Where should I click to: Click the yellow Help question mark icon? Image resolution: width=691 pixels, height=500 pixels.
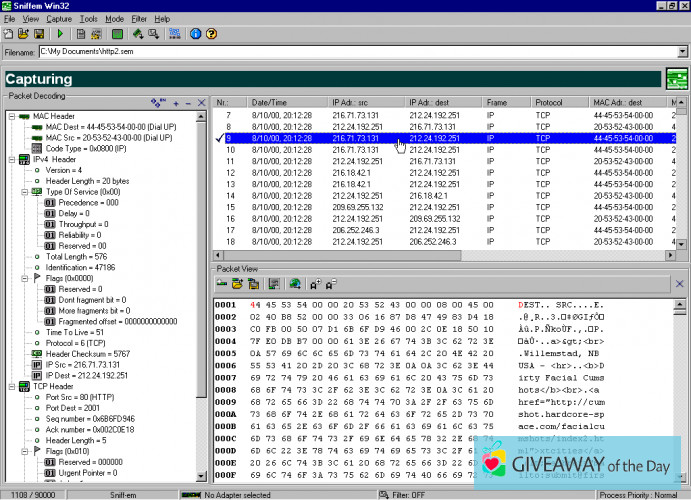coord(210,33)
